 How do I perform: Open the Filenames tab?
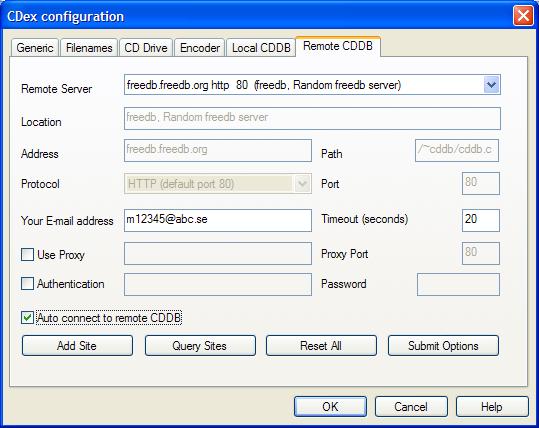(x=89, y=47)
